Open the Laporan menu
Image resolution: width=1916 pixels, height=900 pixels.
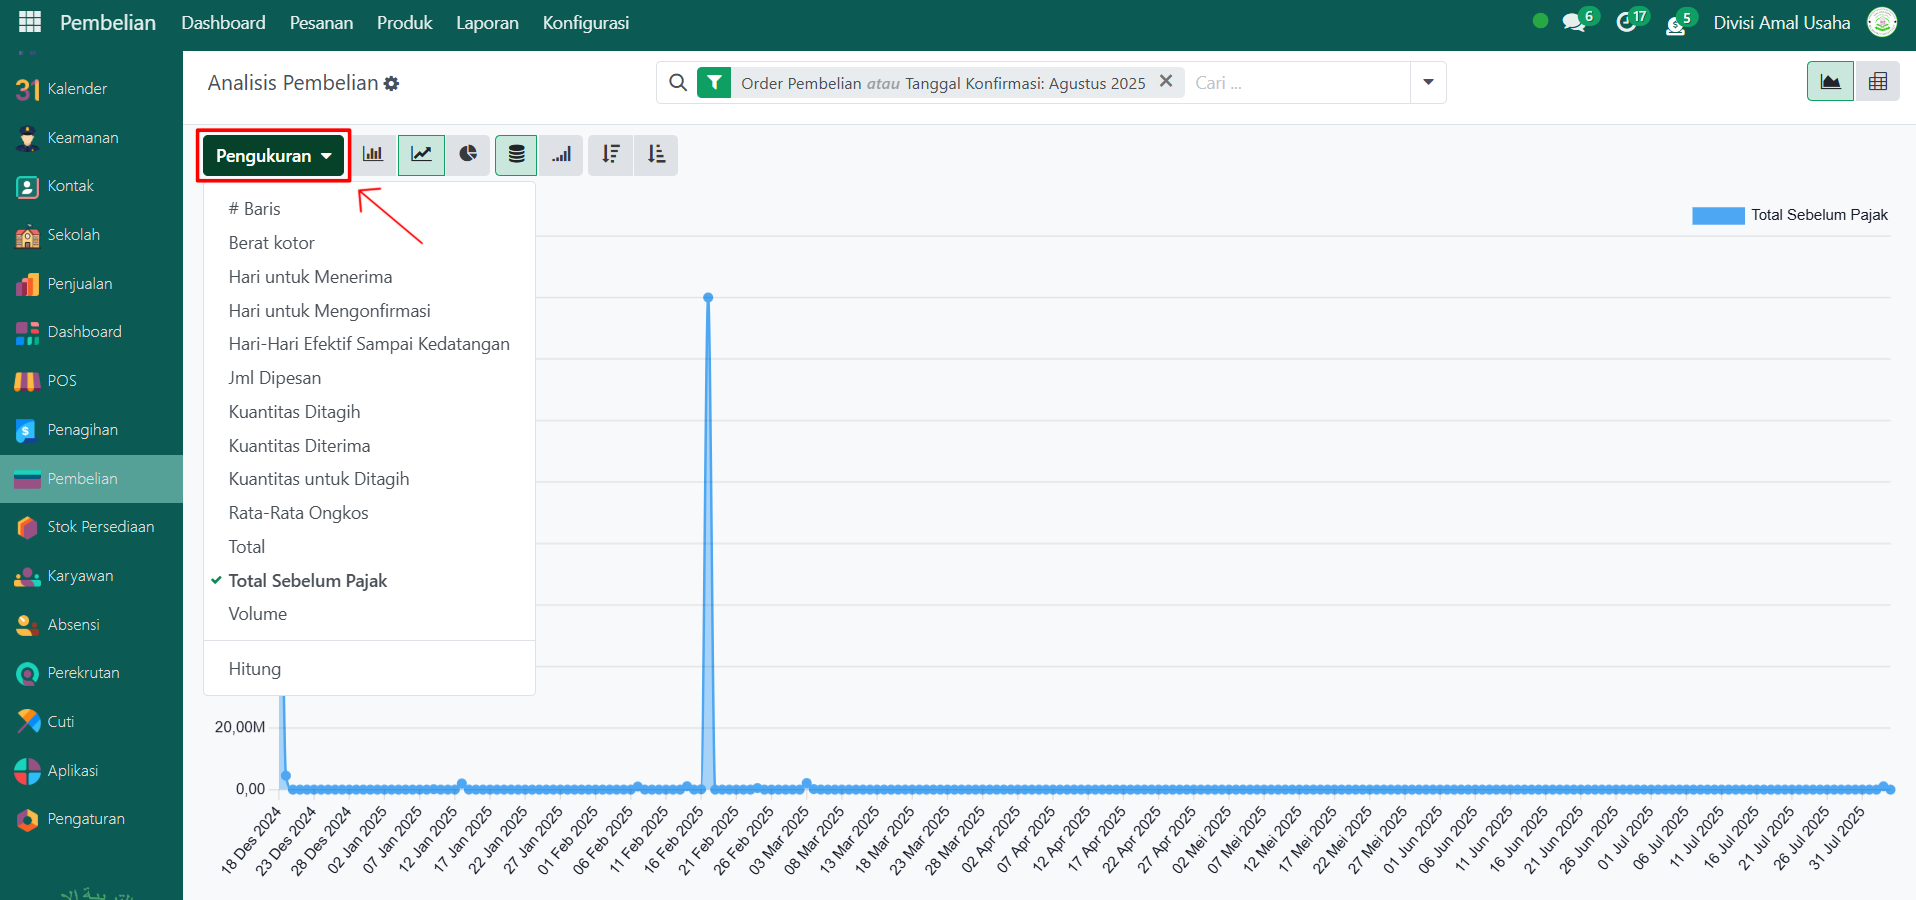coord(487,23)
